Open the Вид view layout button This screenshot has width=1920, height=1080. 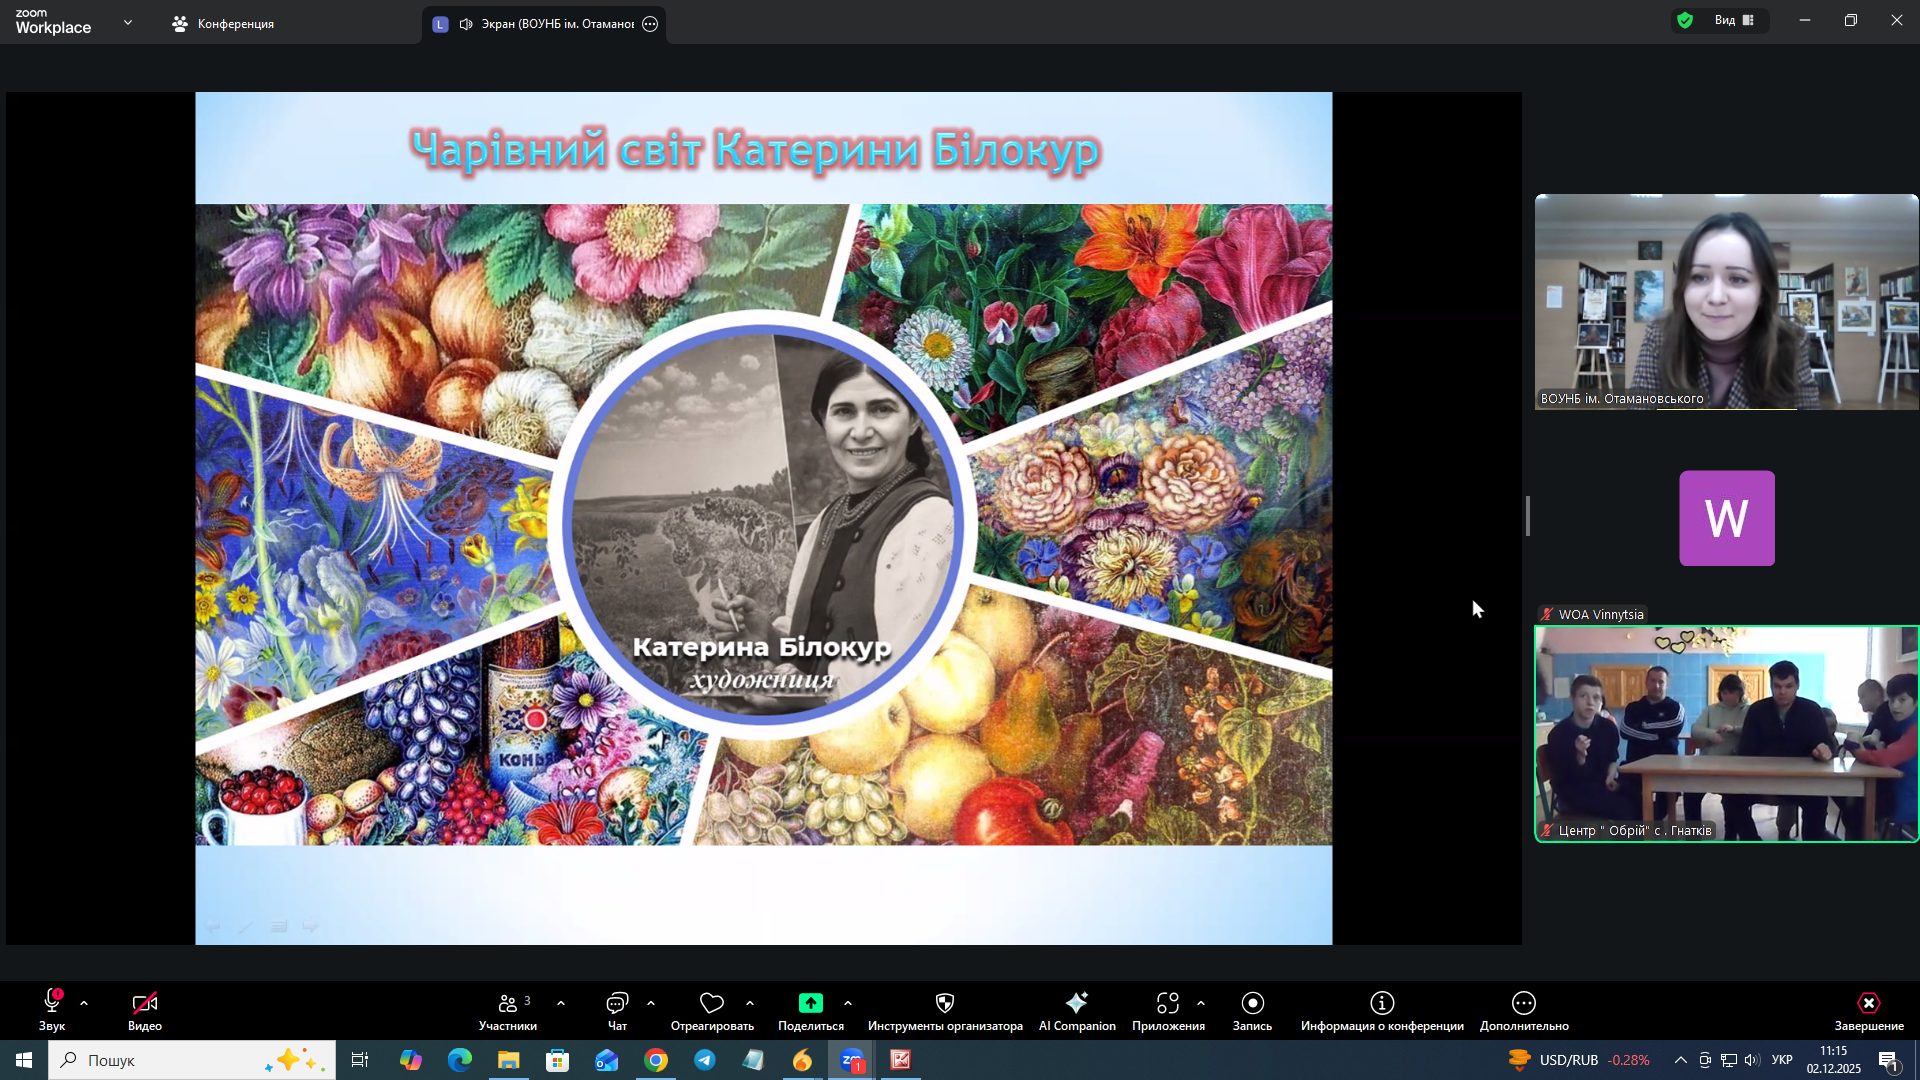1733,20
